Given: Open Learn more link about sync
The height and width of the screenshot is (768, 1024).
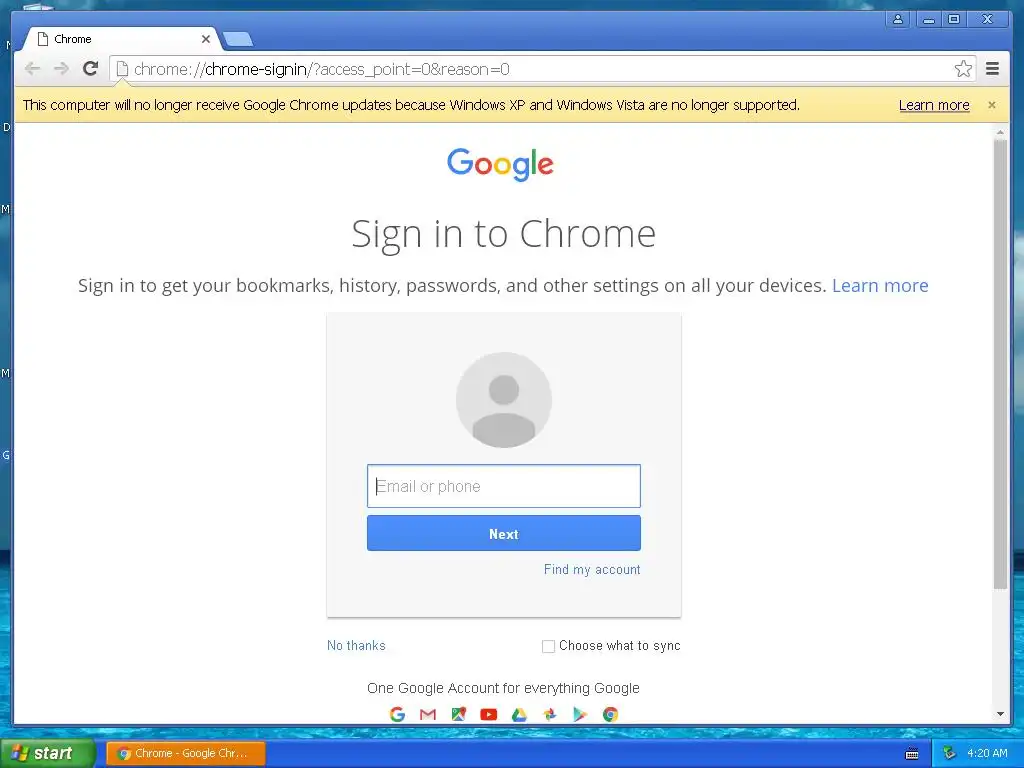Looking at the screenshot, I should coord(880,285).
